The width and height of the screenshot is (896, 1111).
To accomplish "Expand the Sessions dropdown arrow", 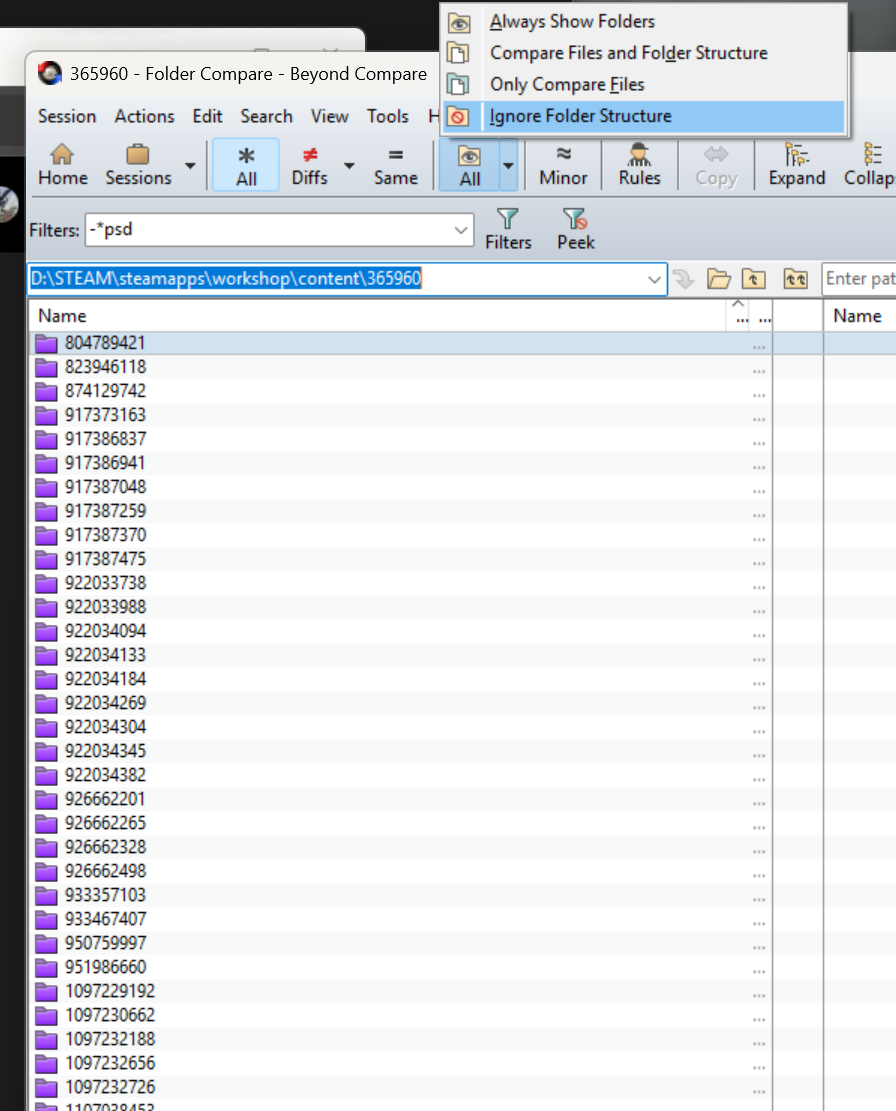I will tap(190, 165).
